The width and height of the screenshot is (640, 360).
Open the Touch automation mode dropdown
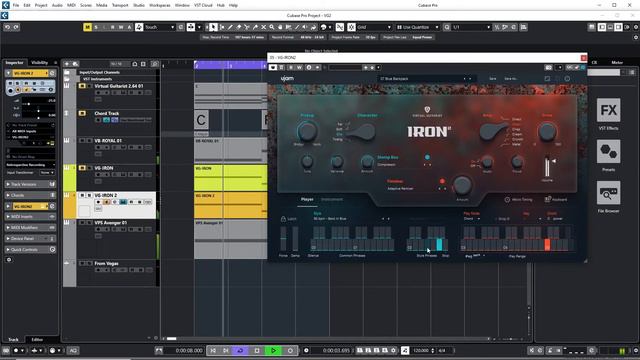(x=159, y=27)
